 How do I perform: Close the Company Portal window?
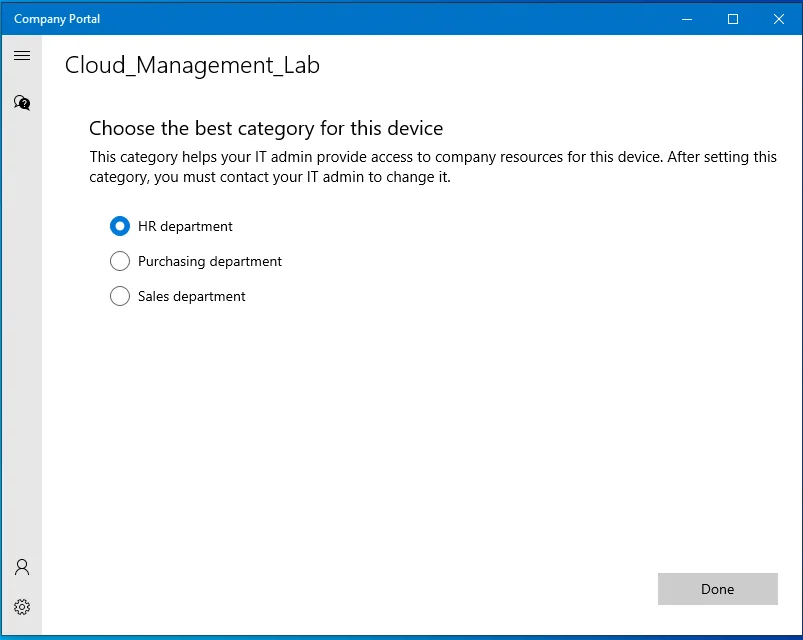pos(779,19)
